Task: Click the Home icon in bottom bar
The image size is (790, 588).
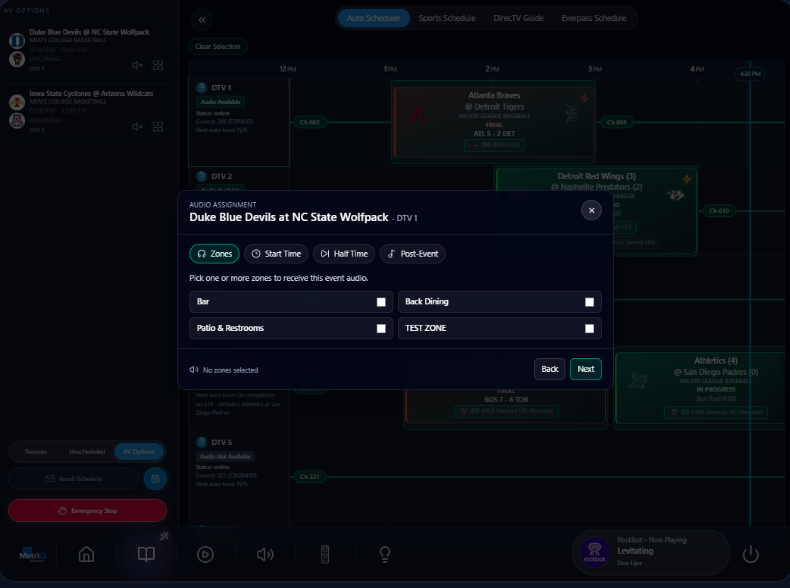Action: 87,554
